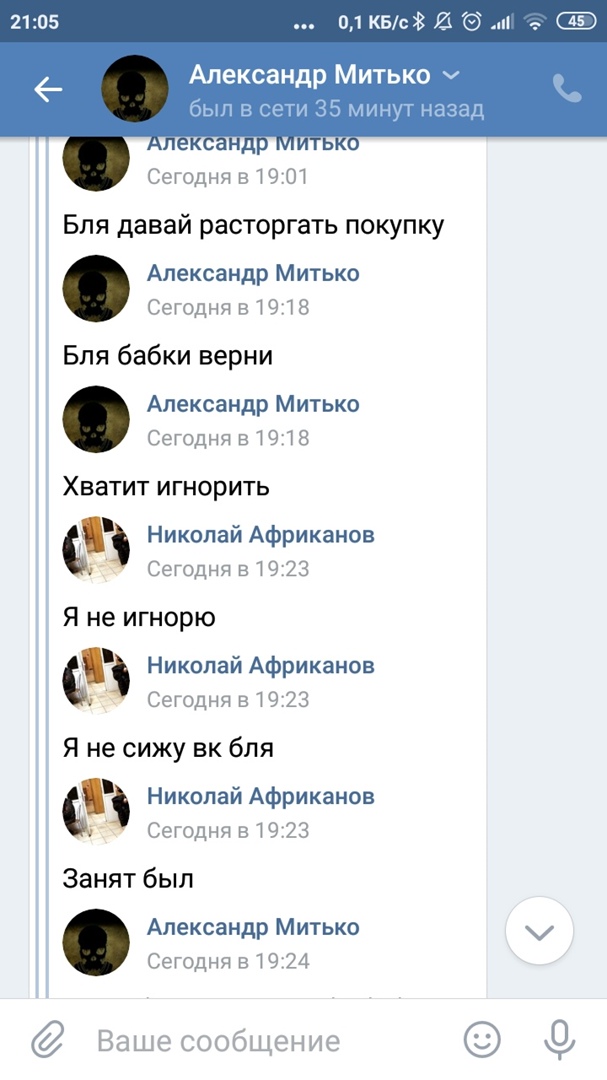The height and width of the screenshot is (1080, 607).
Task: Open the emoji smiley picker
Action: (x=482, y=1040)
